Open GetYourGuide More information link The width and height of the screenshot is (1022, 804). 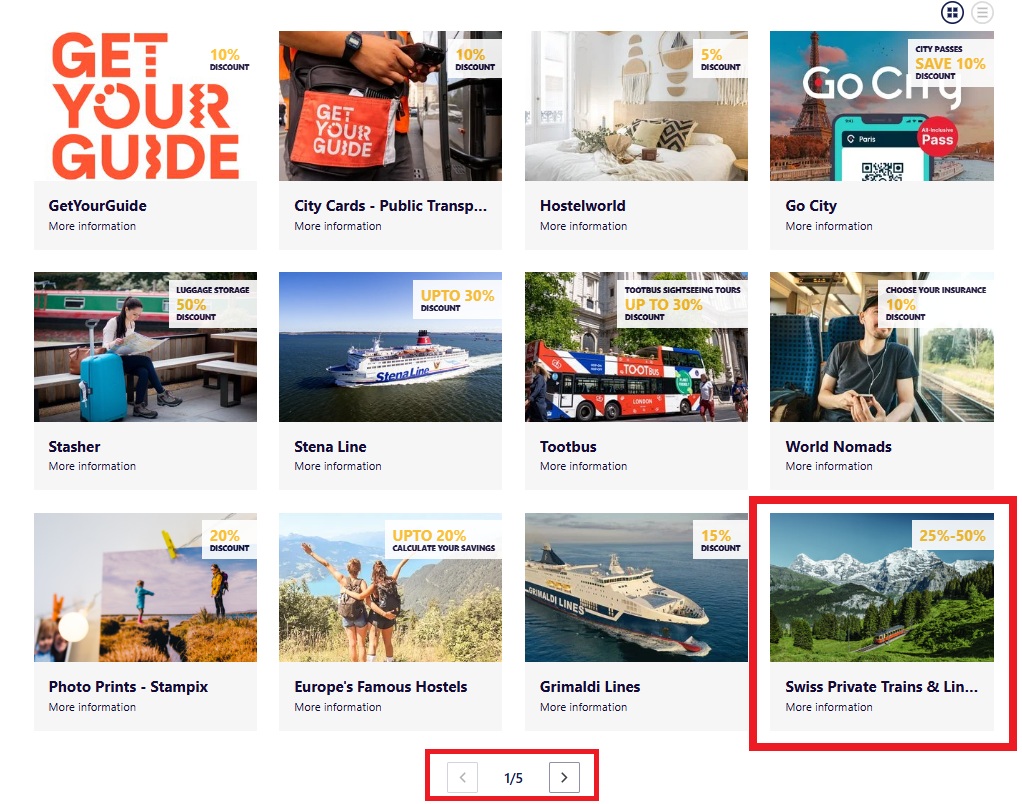92,226
